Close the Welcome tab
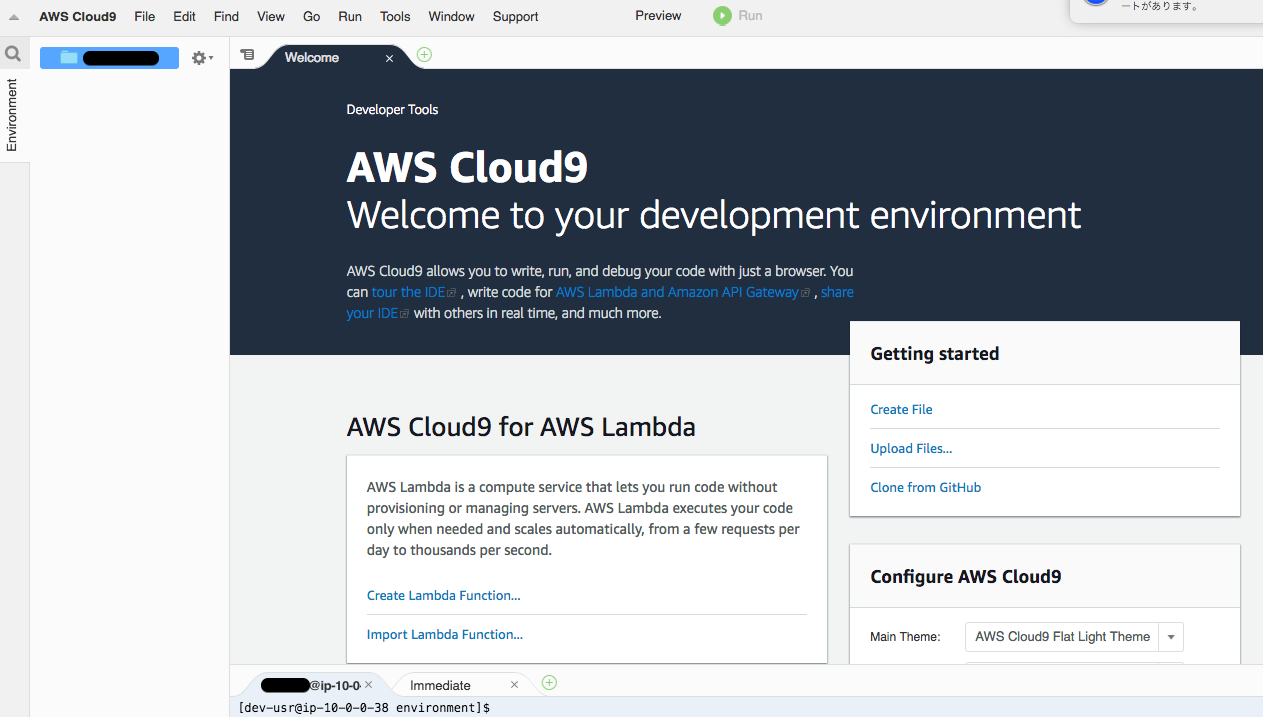 point(389,57)
